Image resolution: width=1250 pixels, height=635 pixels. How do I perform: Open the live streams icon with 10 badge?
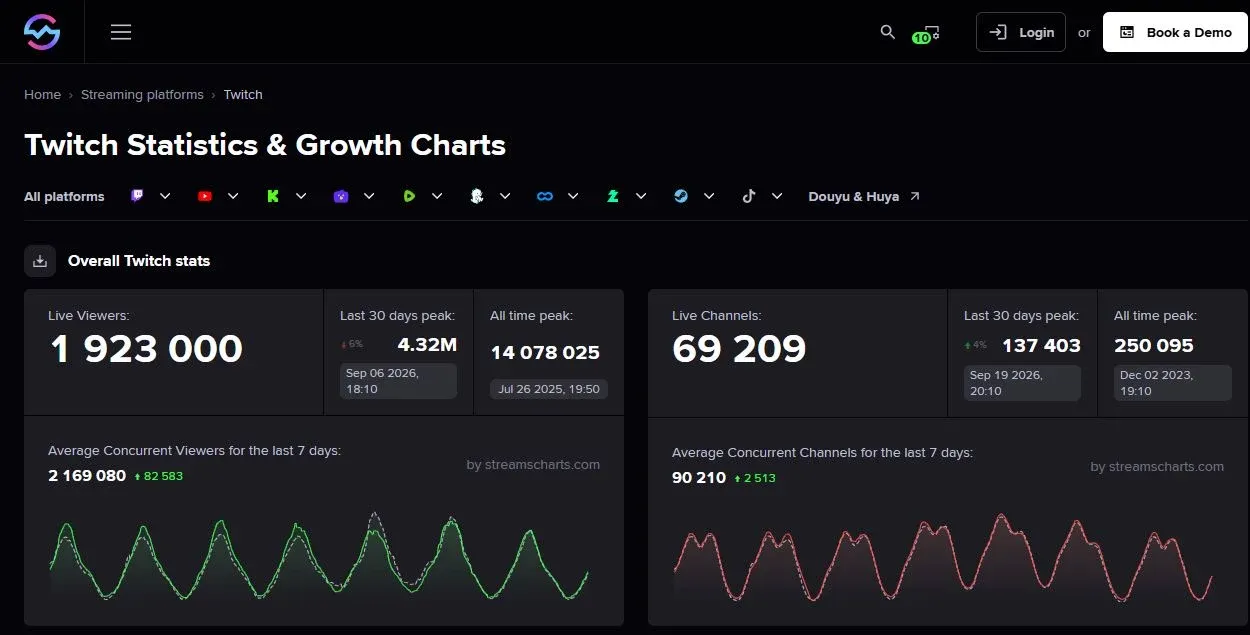pos(926,34)
